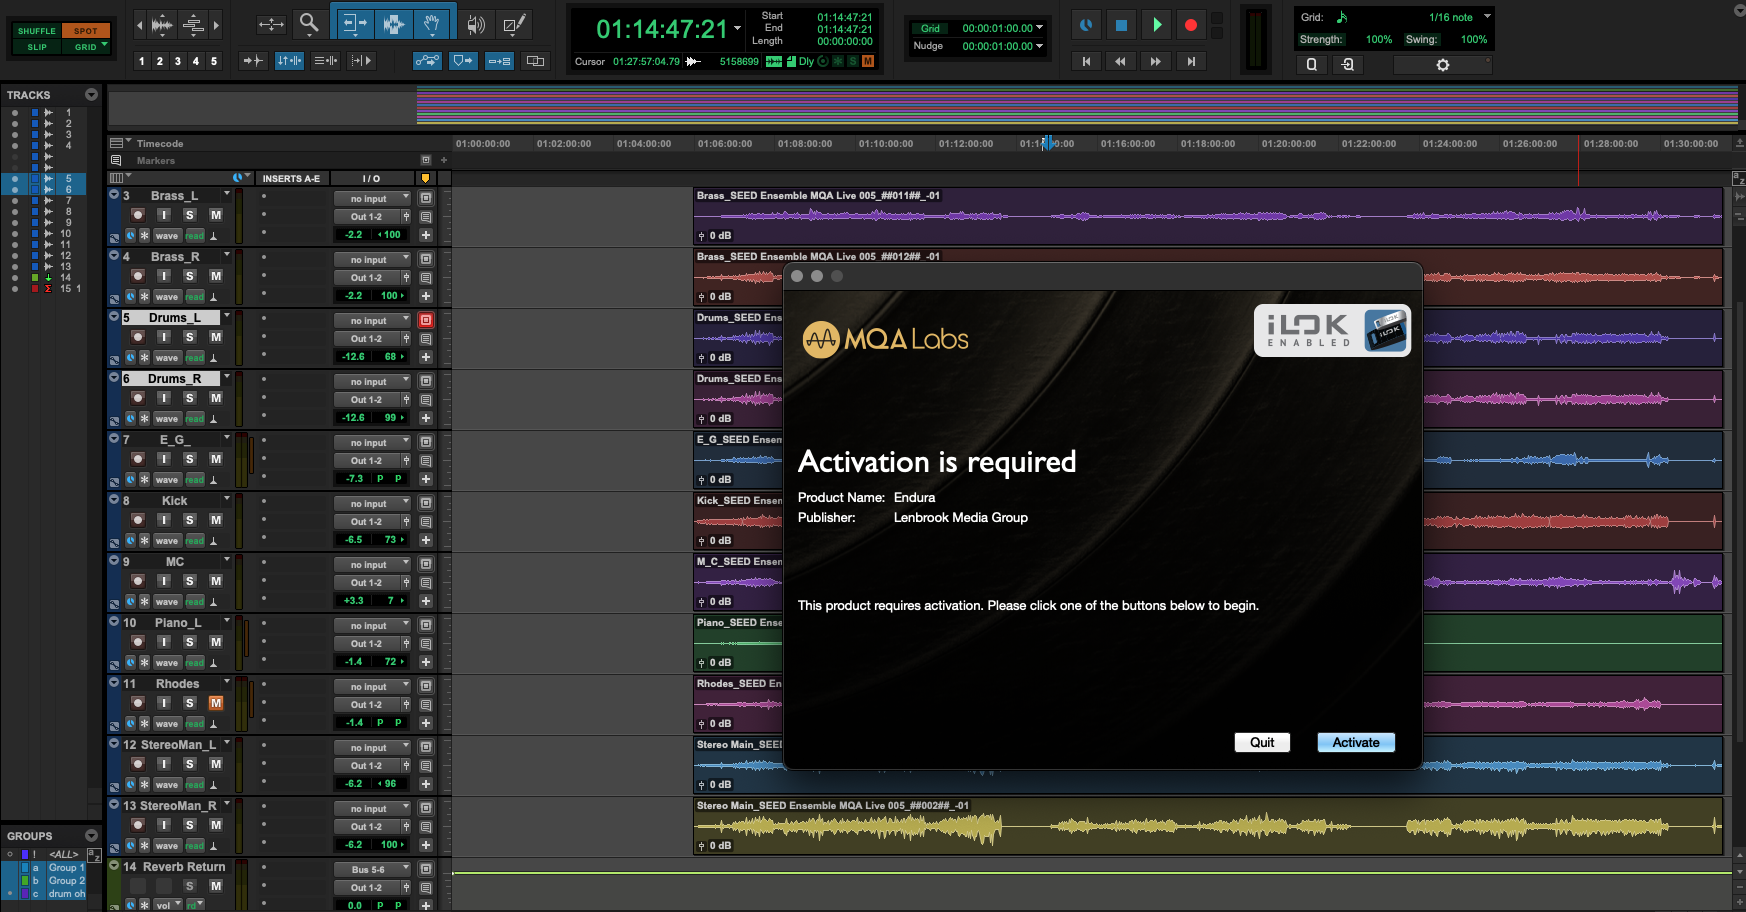Select the Scrubber speaker tool
This screenshot has width=1746, height=912.
point(476,24)
